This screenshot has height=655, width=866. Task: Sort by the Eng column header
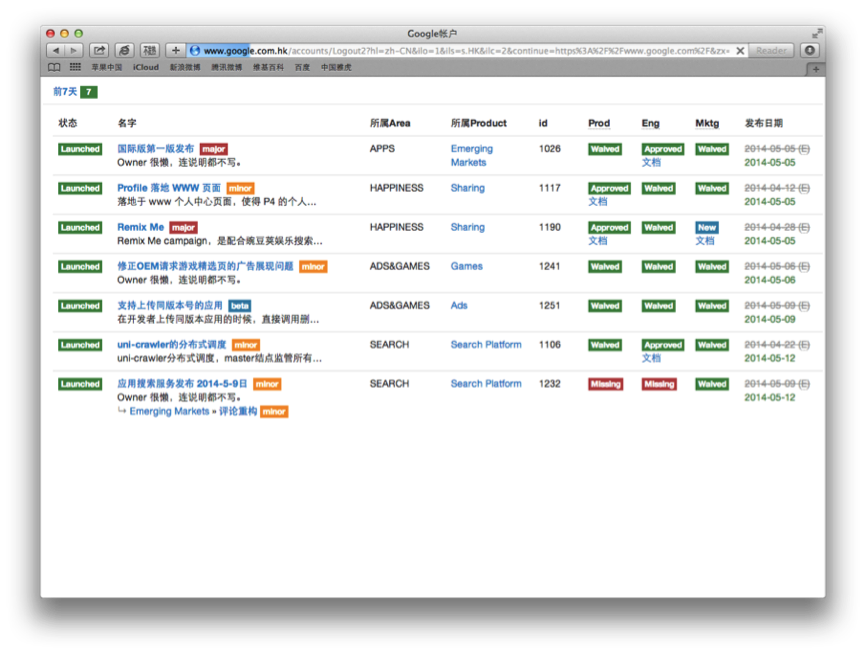point(650,123)
